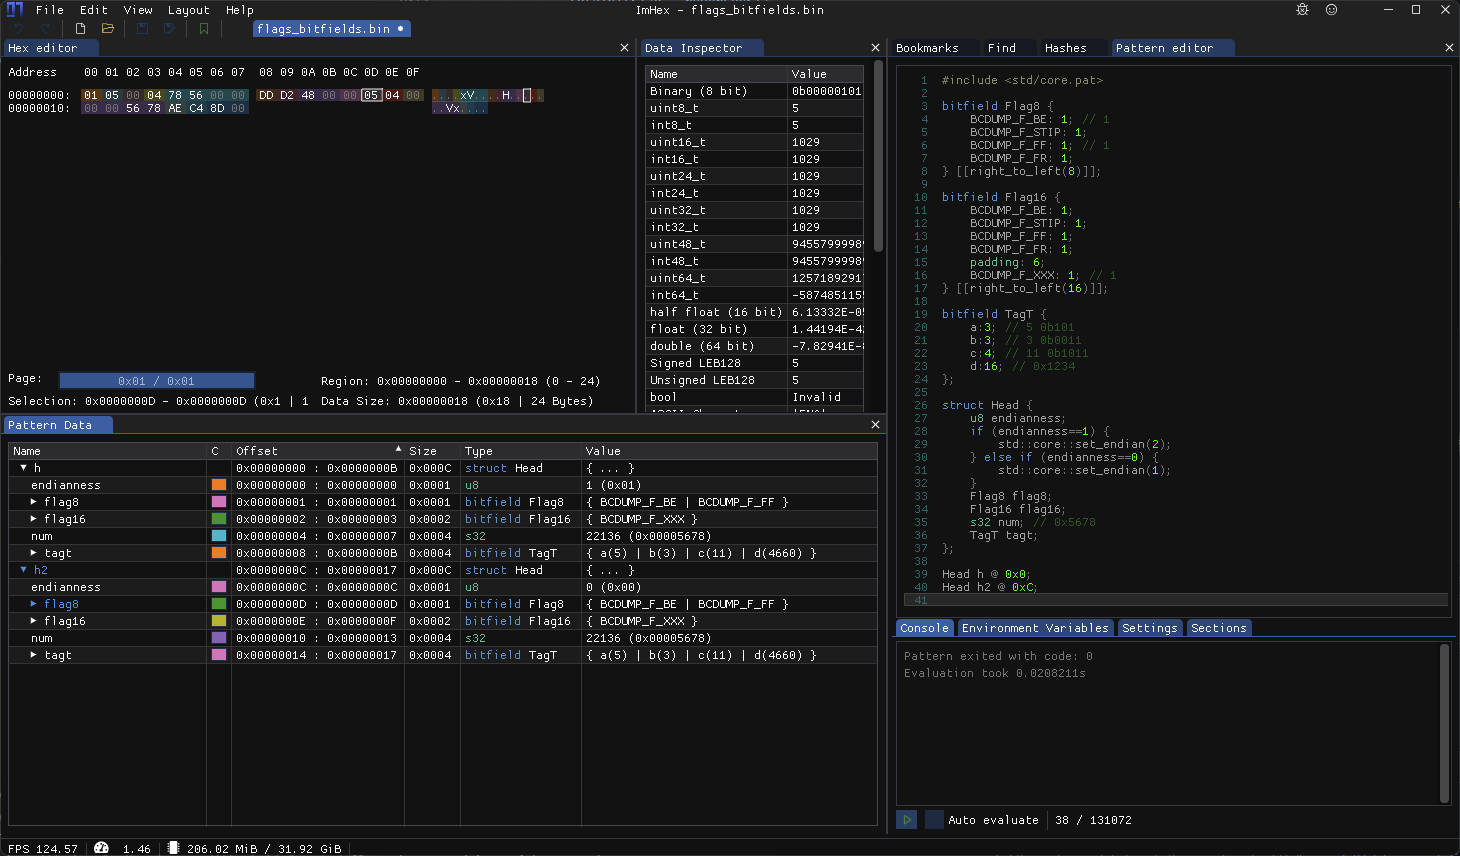This screenshot has height=856, width=1460.
Task: Click the undo arrow icon
Action: (x=19, y=28)
